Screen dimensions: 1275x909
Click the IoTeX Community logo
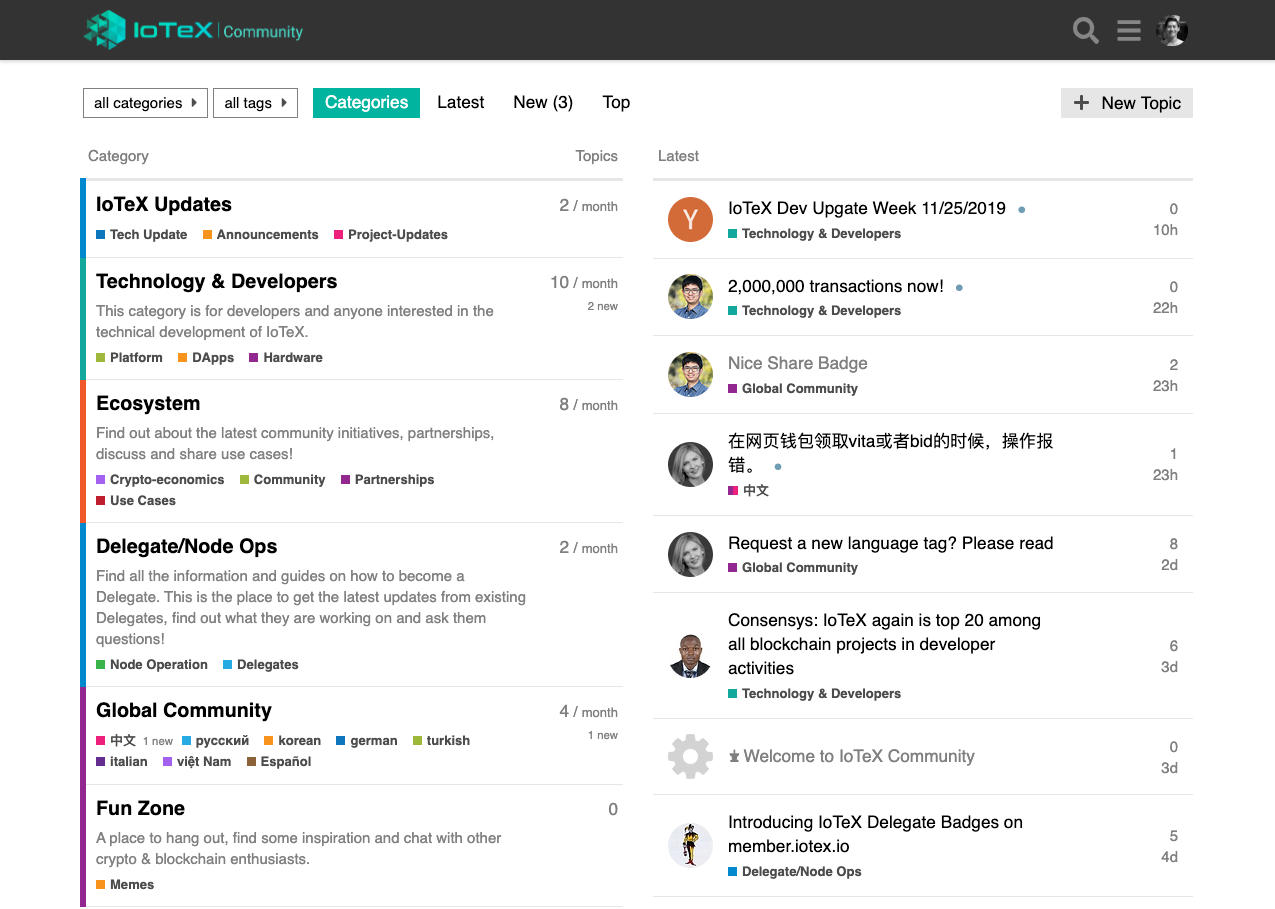click(x=193, y=30)
